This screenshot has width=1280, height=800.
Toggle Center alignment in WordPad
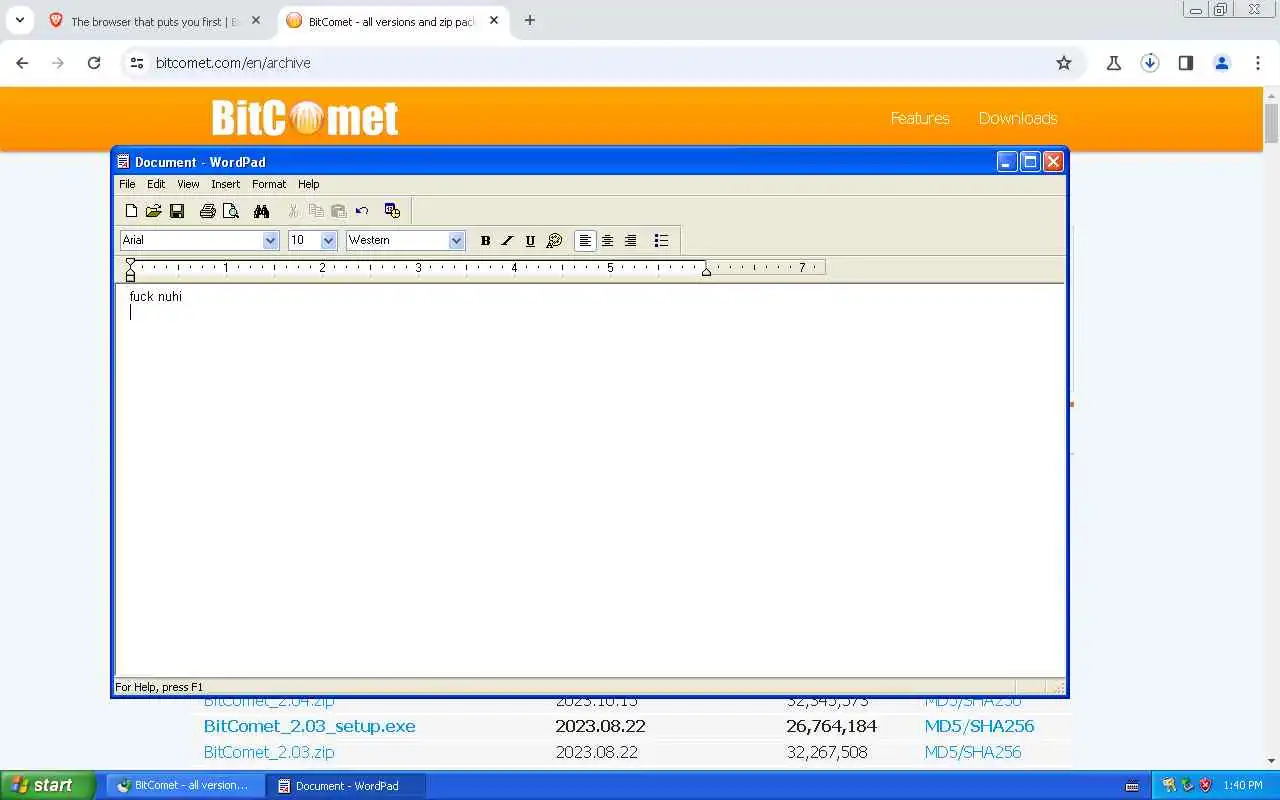[x=607, y=240]
